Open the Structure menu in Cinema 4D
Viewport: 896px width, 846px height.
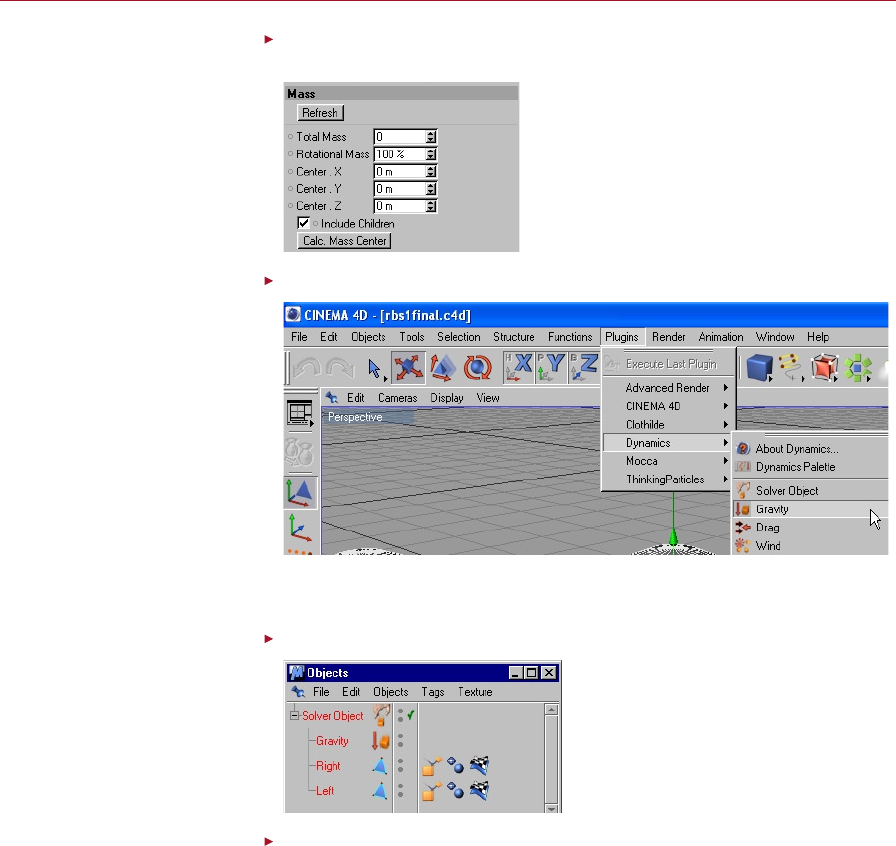pos(514,337)
